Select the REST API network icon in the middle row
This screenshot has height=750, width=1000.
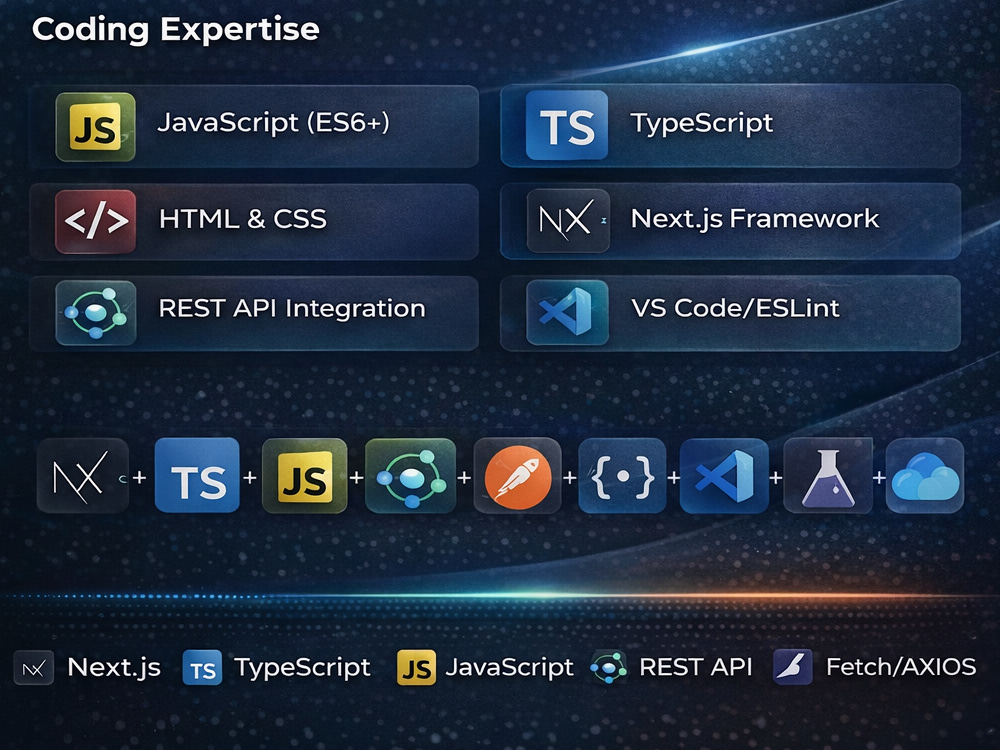pos(411,476)
